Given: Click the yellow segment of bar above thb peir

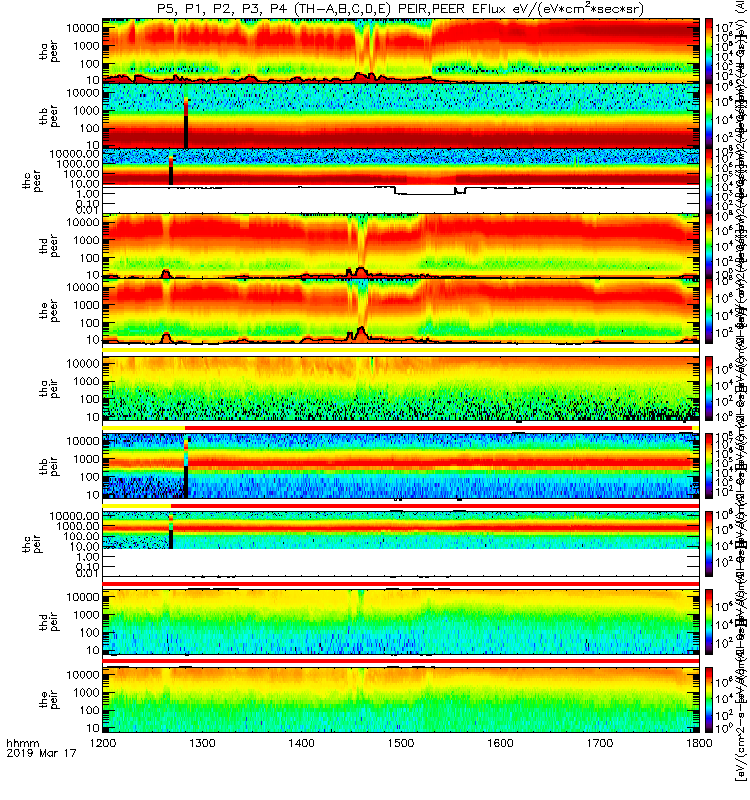Looking at the screenshot, I should pos(144,428).
